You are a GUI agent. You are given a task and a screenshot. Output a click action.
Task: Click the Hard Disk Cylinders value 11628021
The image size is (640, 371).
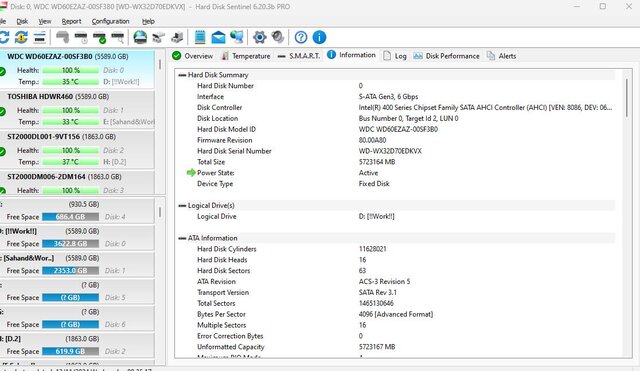click(x=372, y=249)
